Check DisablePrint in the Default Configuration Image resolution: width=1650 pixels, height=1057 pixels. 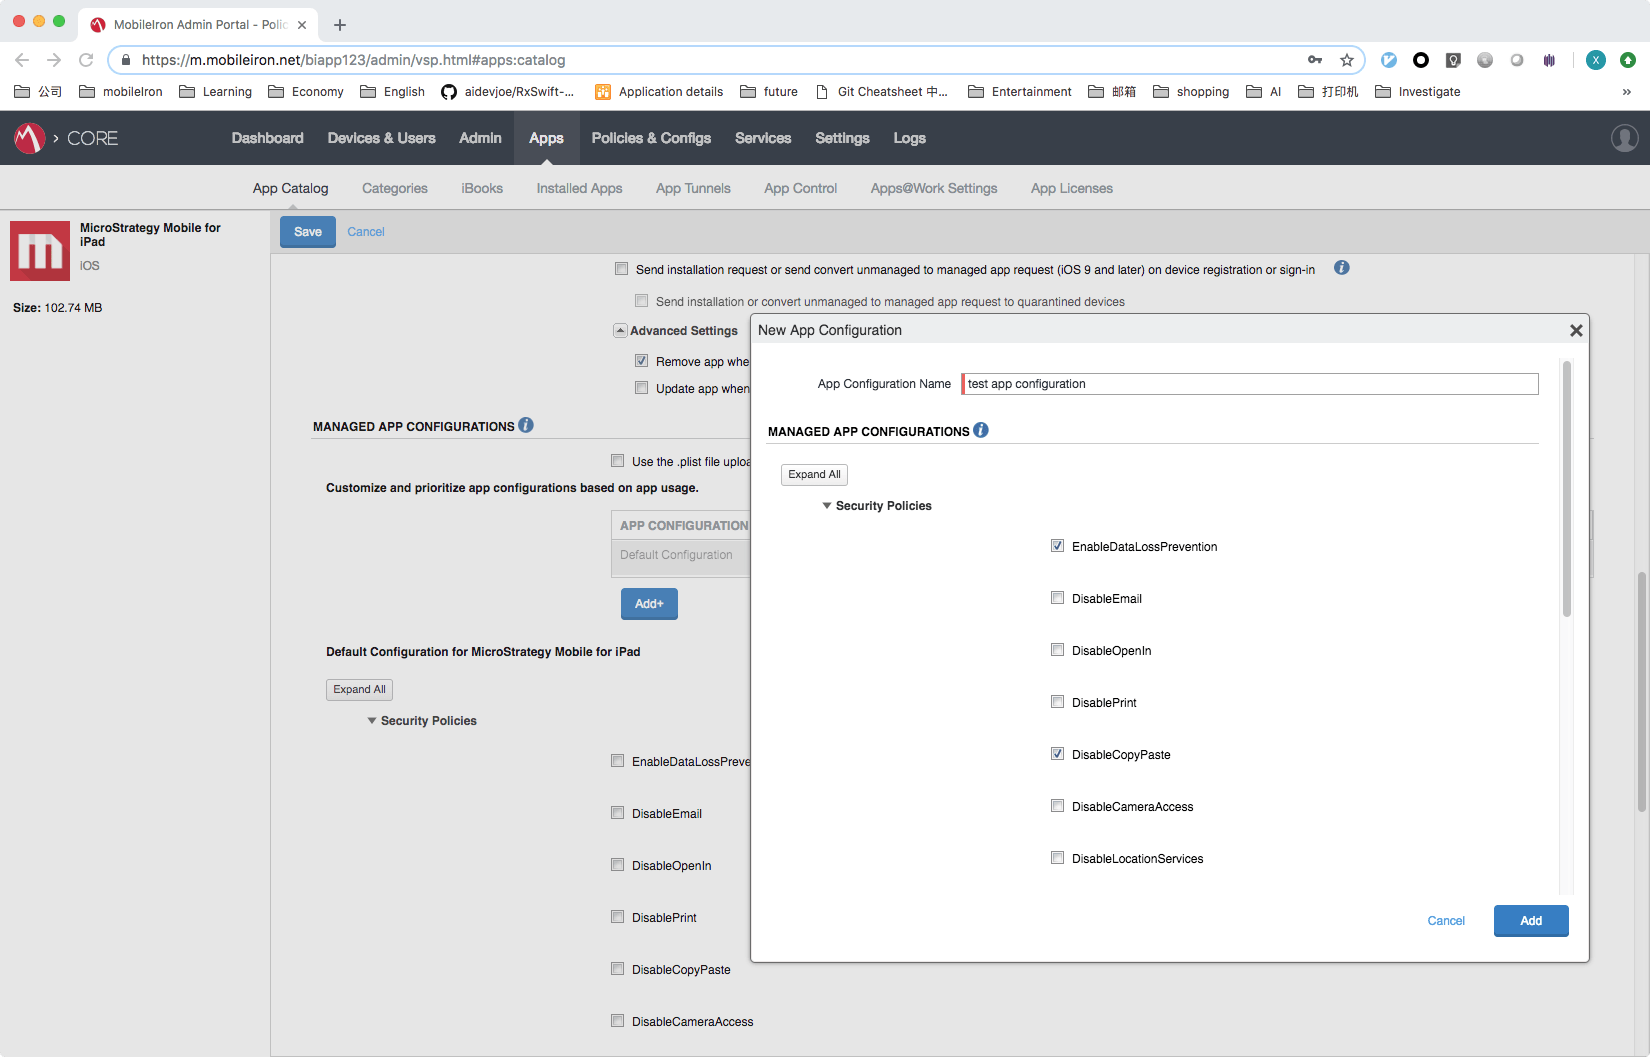[x=618, y=917]
